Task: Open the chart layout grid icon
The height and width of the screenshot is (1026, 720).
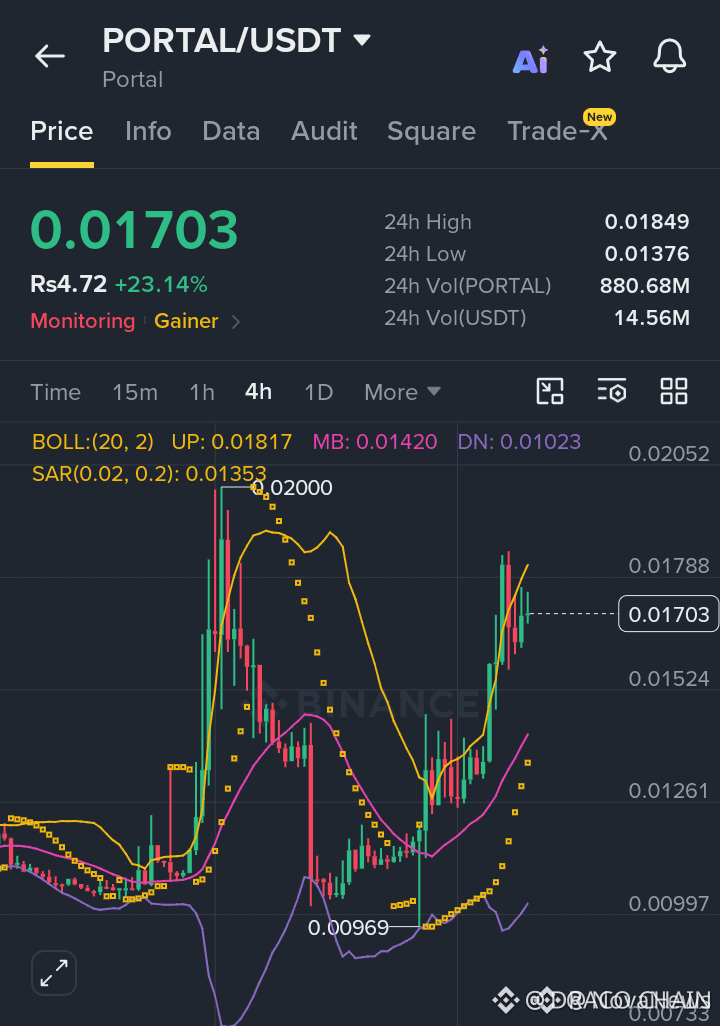Action: 674,391
